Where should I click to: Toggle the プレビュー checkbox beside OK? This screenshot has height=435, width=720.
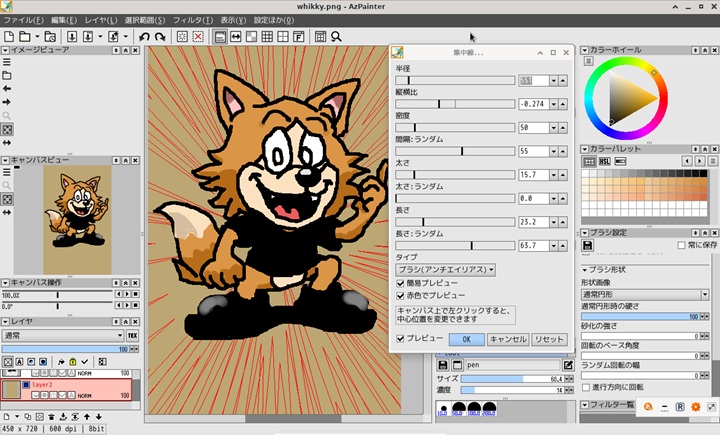click(400, 339)
